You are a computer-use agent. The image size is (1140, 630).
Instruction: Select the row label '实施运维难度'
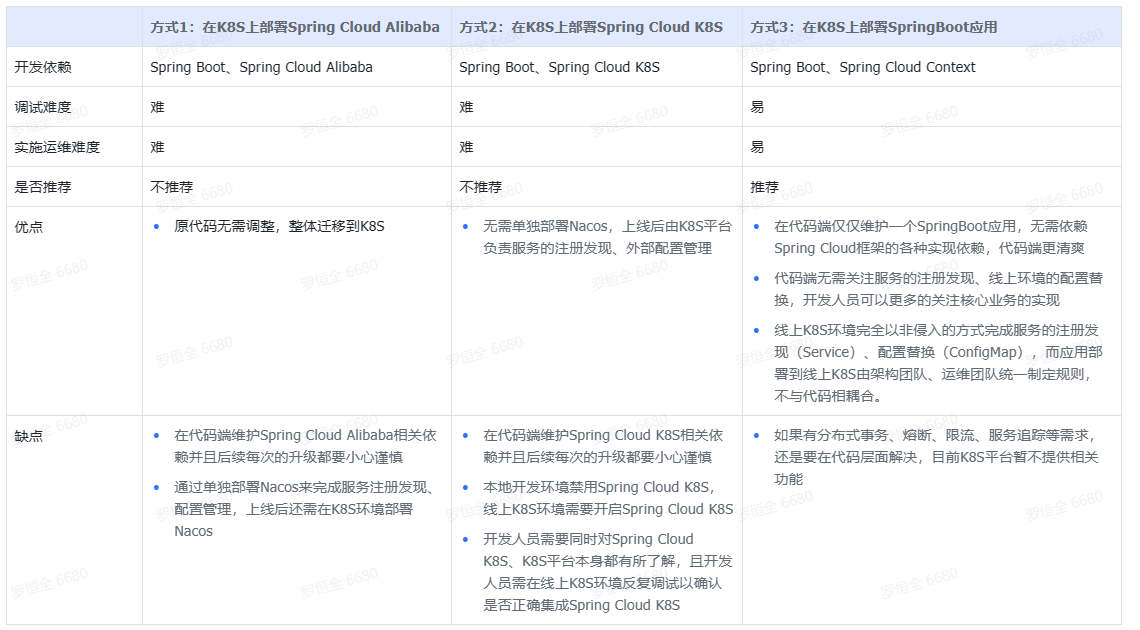point(57,148)
